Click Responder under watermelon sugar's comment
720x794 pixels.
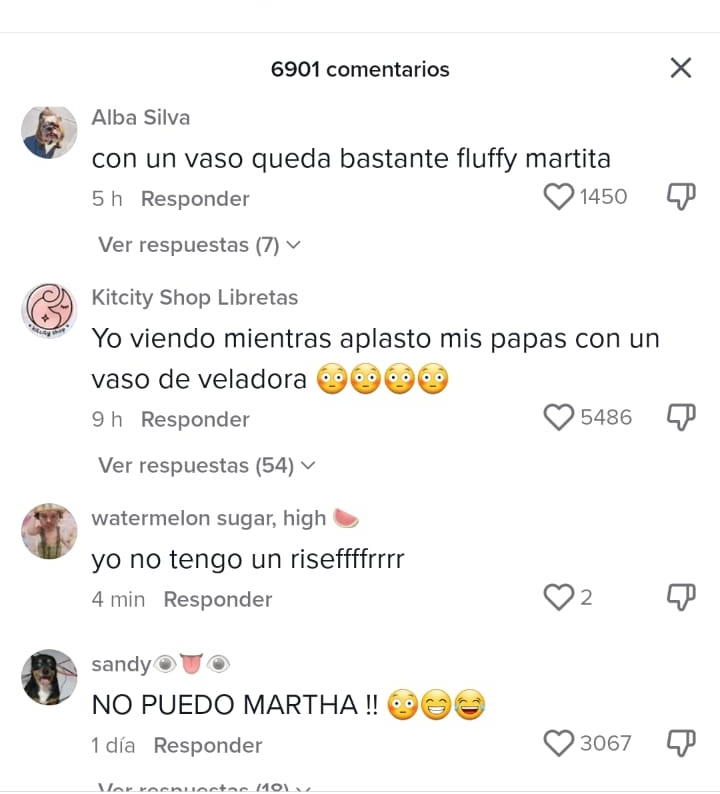tap(218, 600)
